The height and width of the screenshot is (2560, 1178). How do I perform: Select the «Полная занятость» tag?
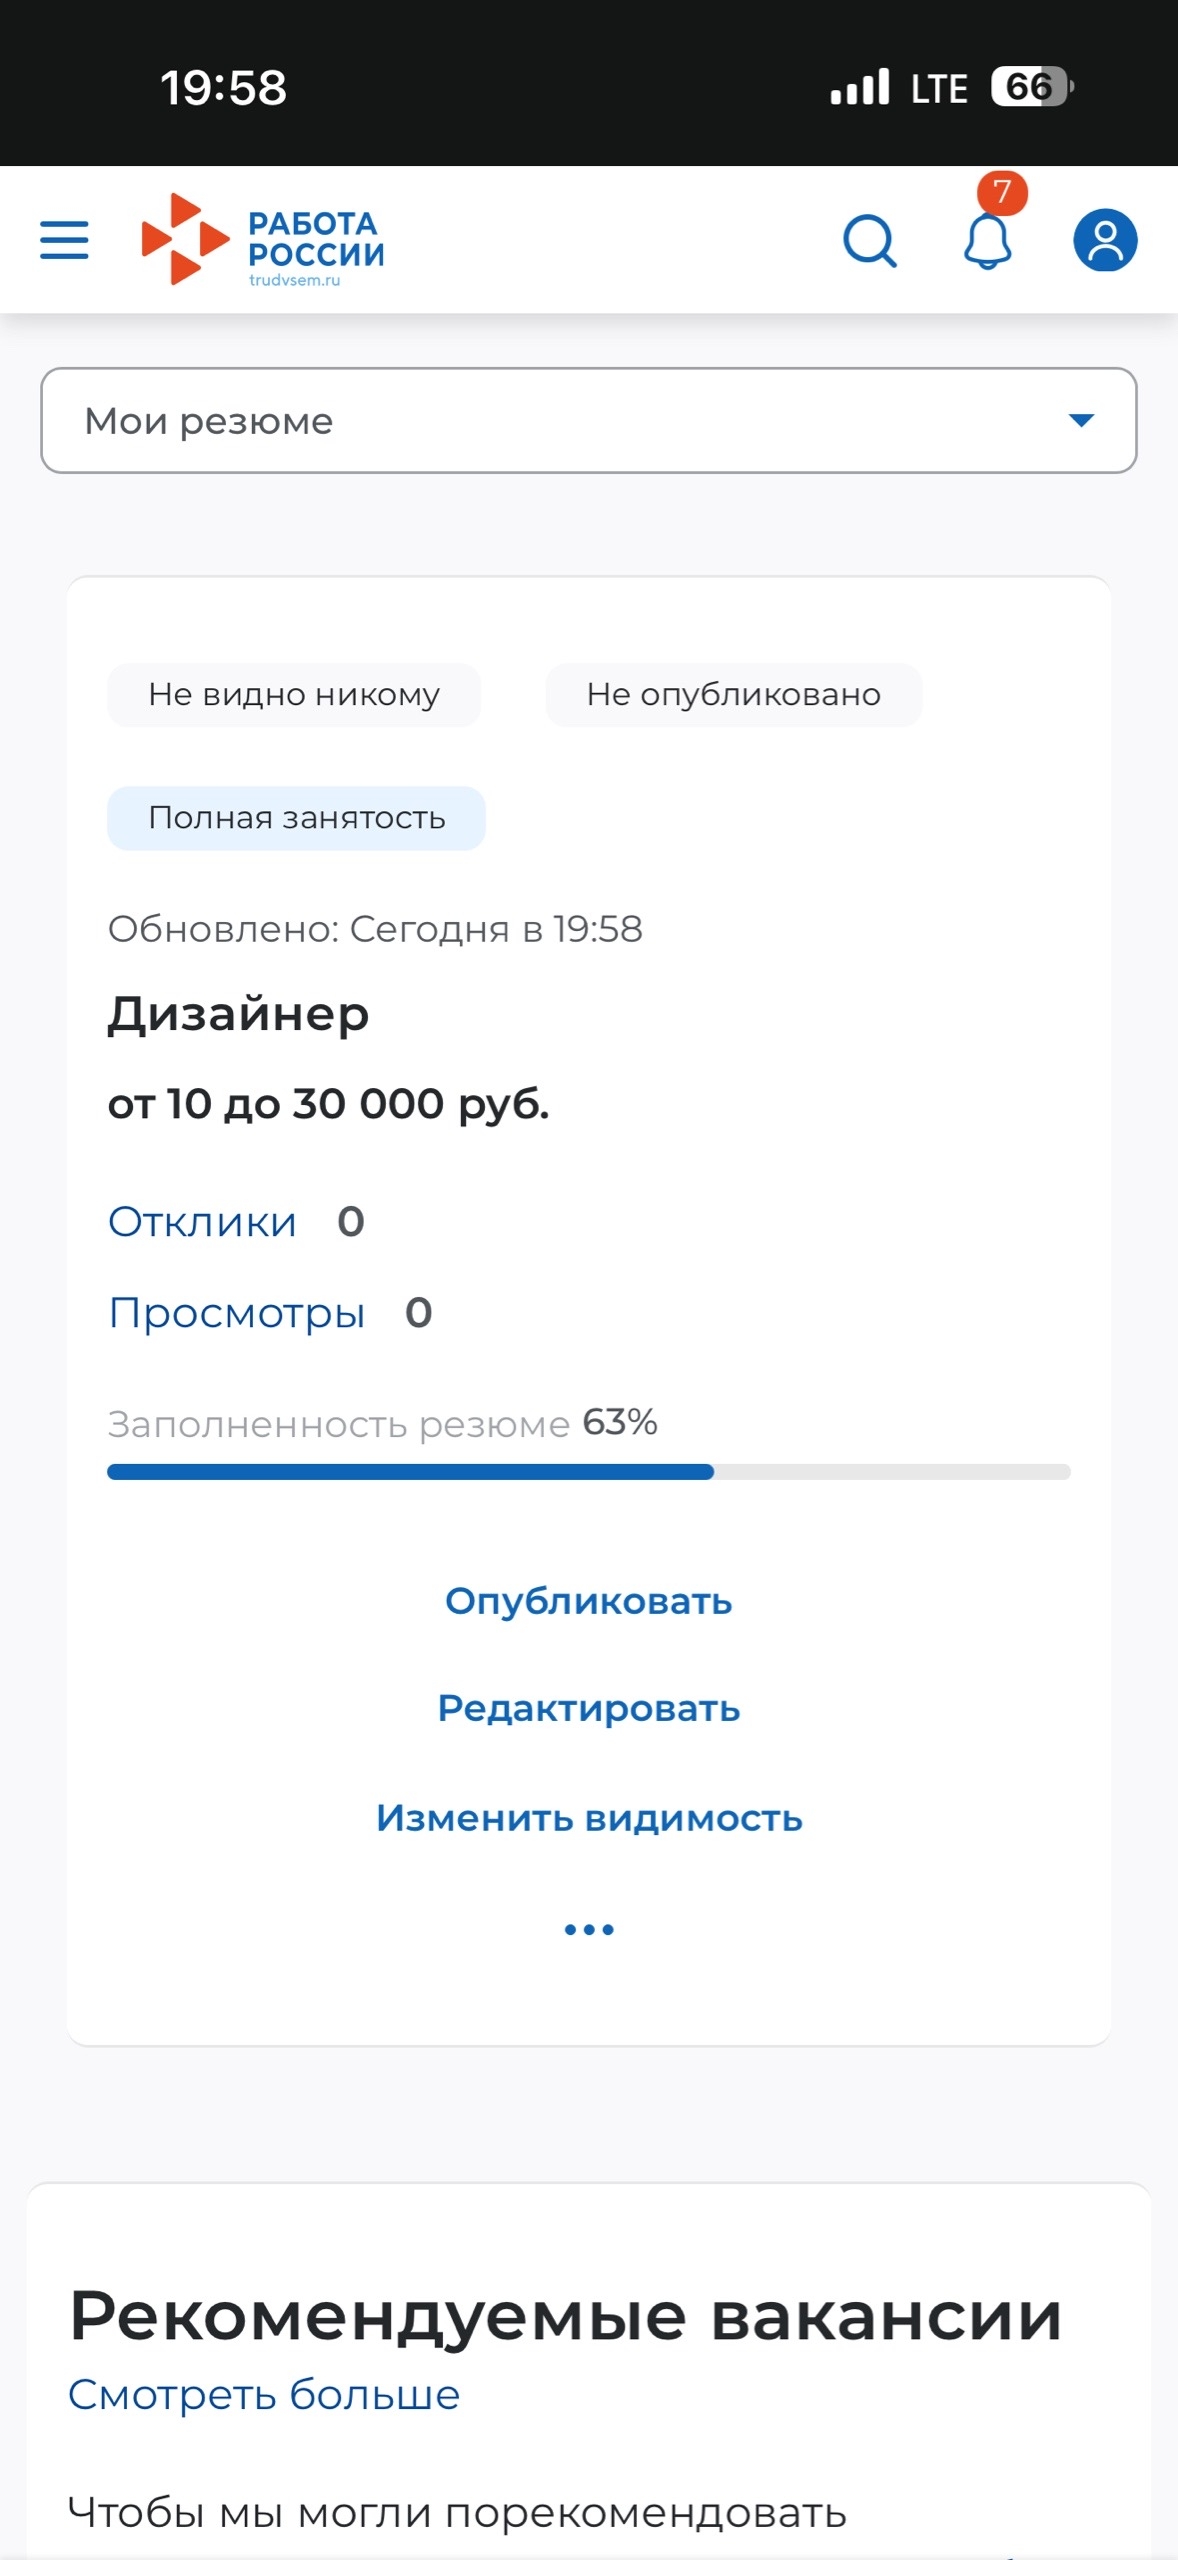click(x=295, y=817)
